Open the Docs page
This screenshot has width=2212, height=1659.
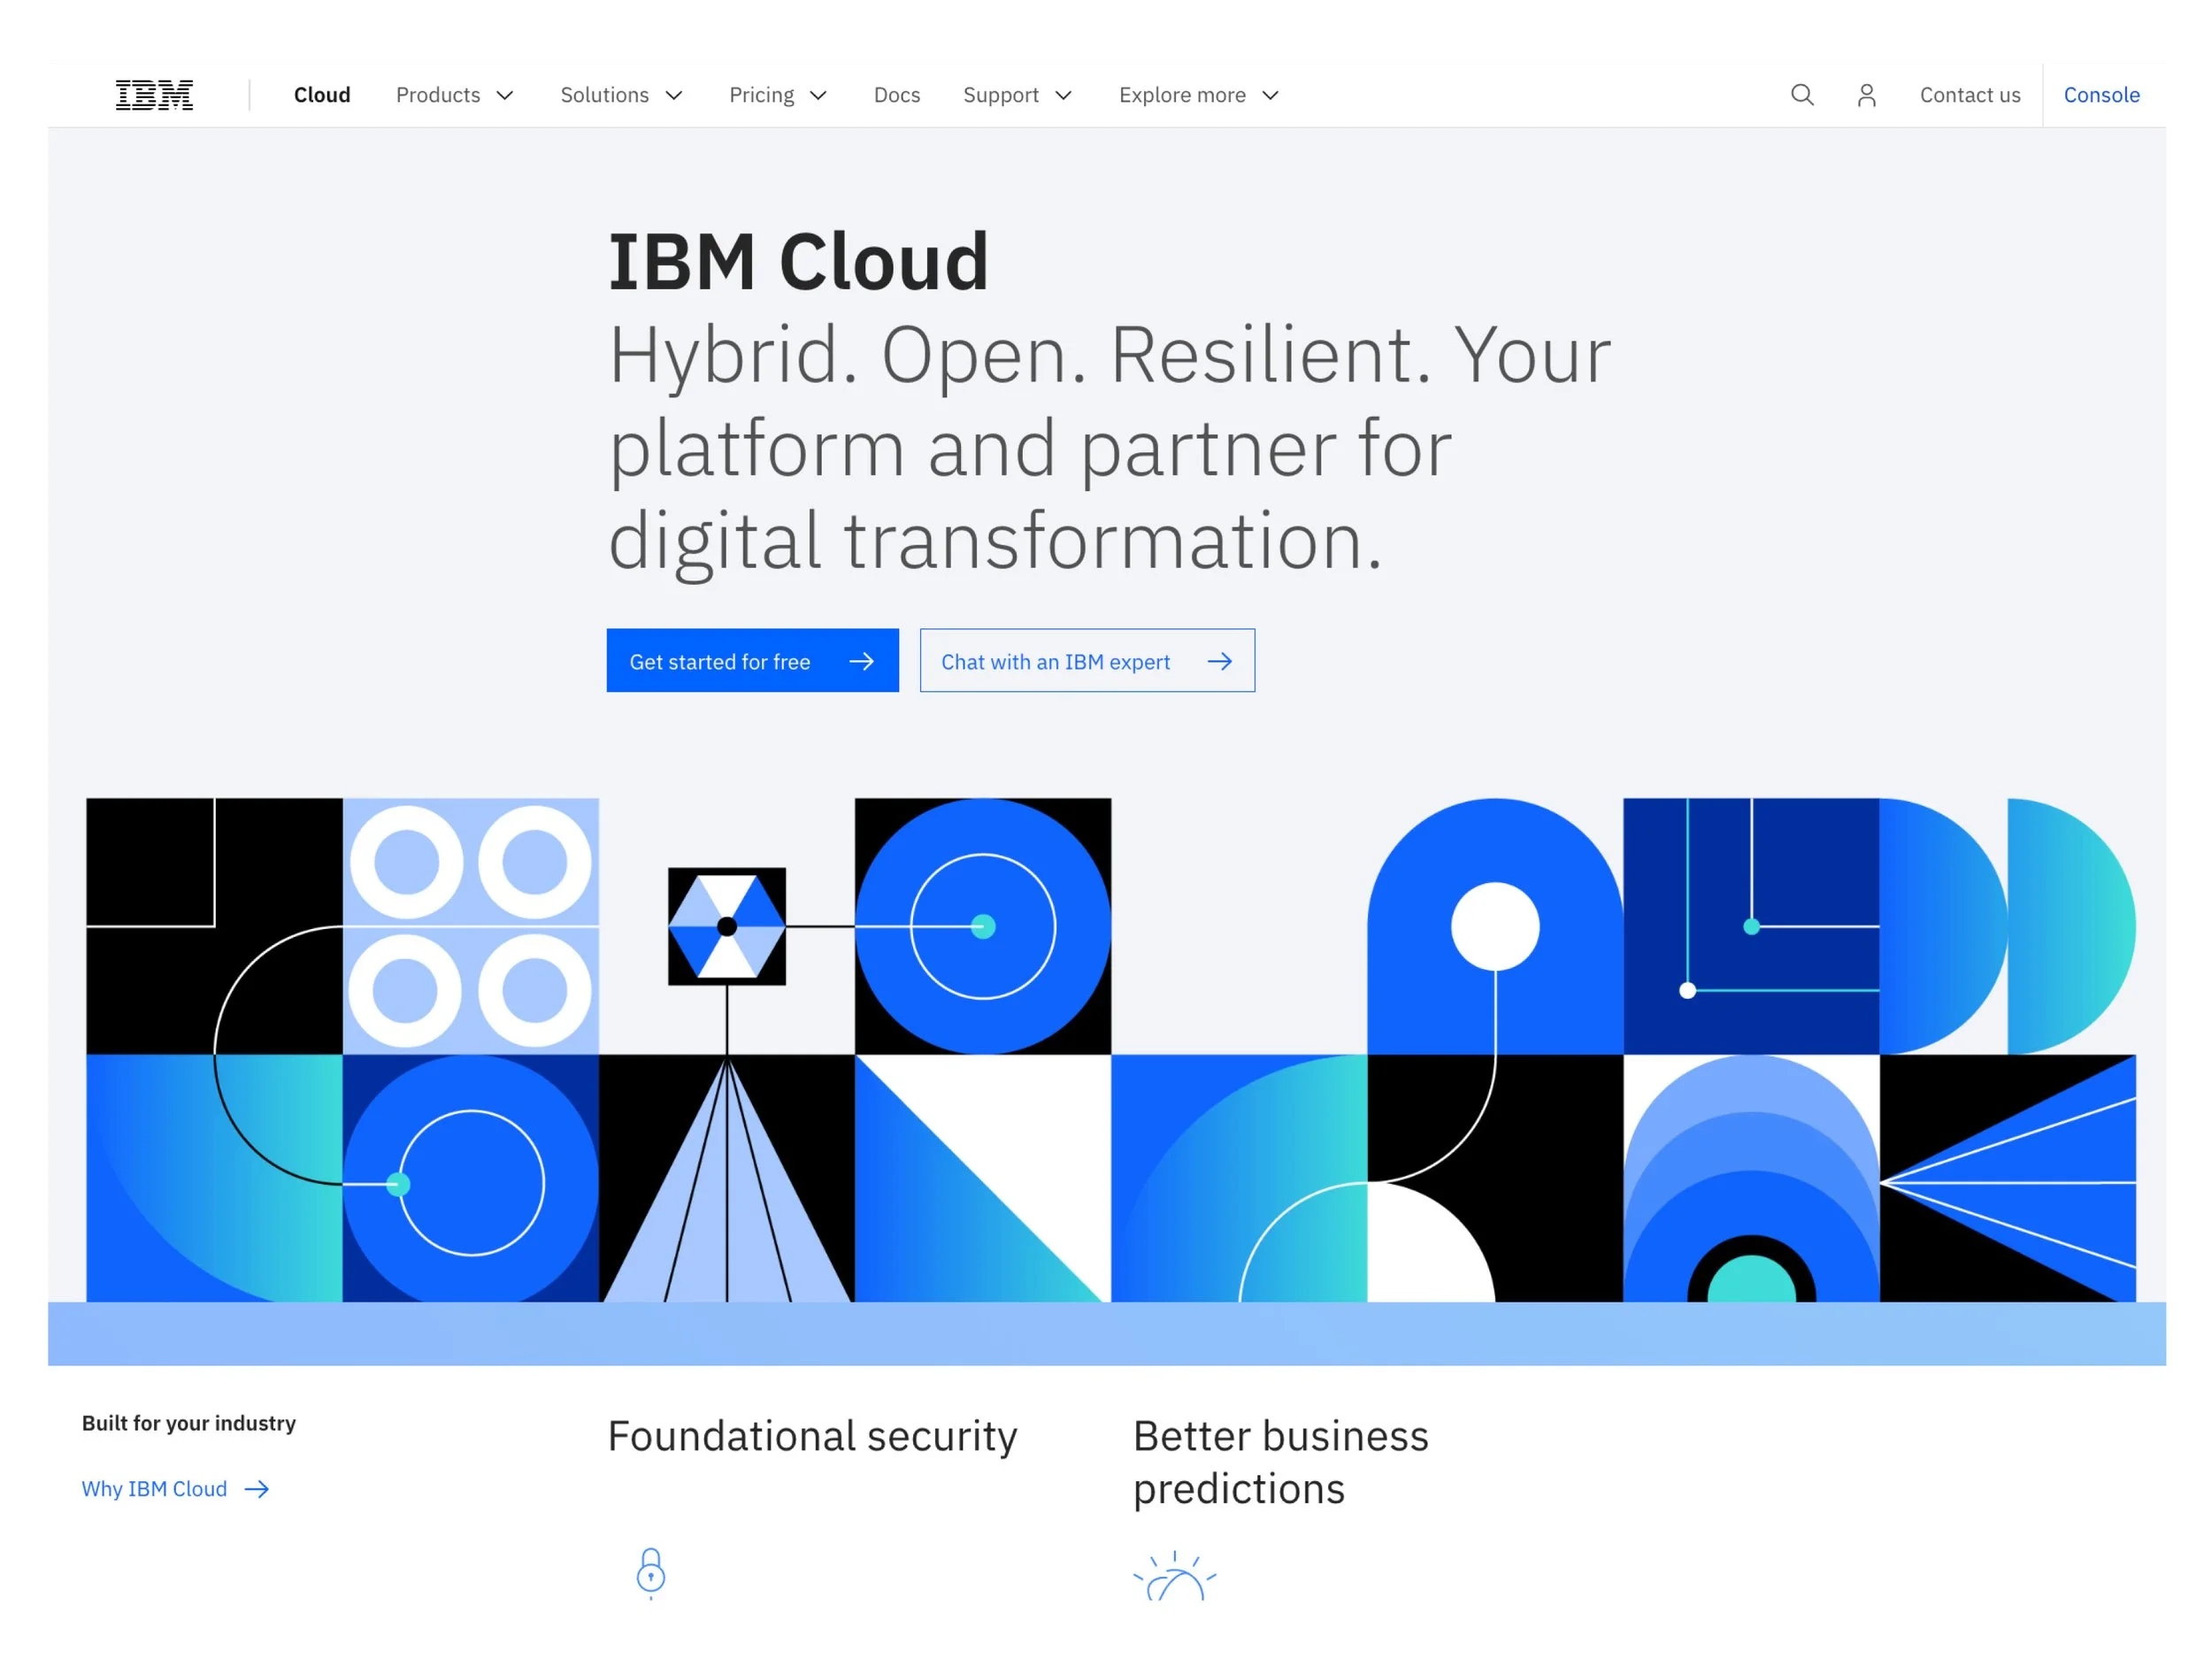897,95
